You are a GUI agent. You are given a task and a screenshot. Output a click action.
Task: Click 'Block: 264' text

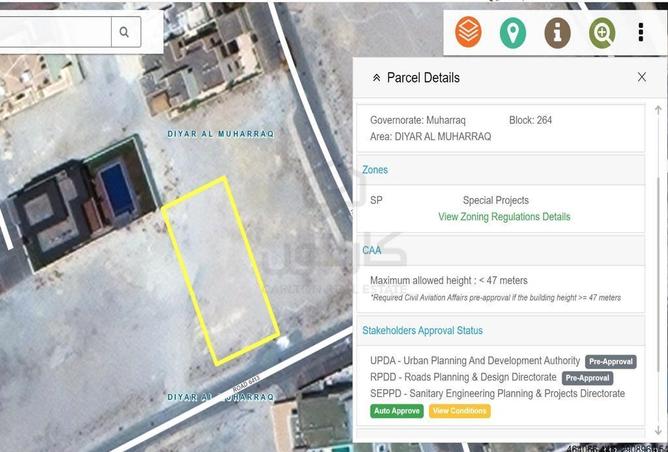(530, 120)
